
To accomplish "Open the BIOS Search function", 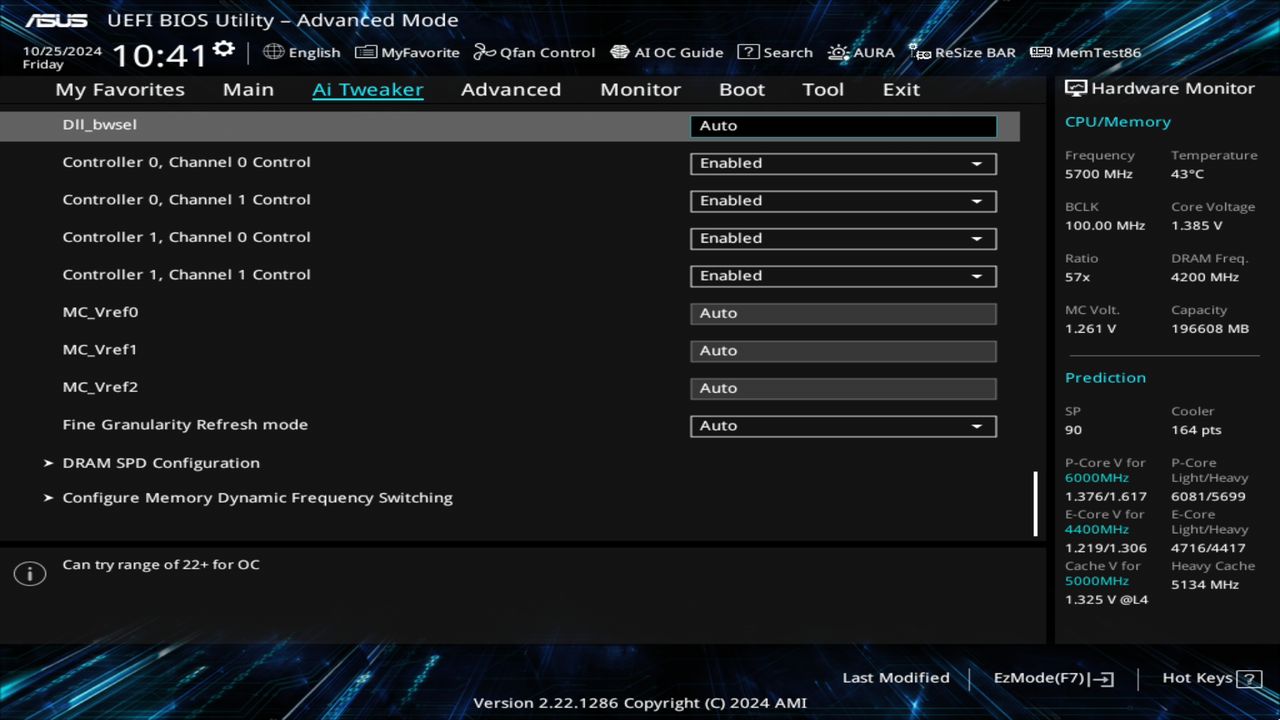I will tap(775, 52).
